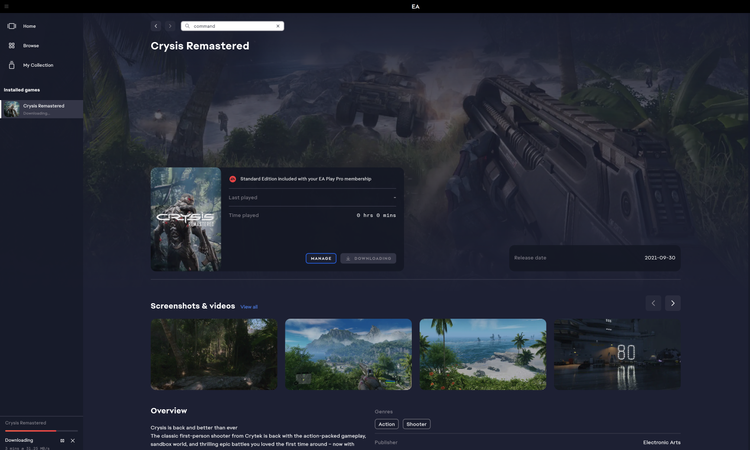Clear the search field with X icon
Image resolution: width=750 pixels, height=450 pixels.
point(278,26)
